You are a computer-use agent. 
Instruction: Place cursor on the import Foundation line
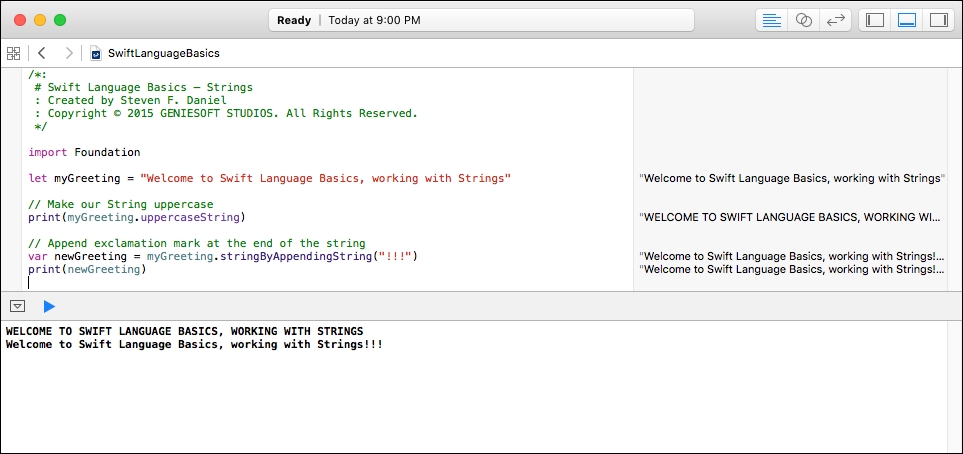point(84,152)
